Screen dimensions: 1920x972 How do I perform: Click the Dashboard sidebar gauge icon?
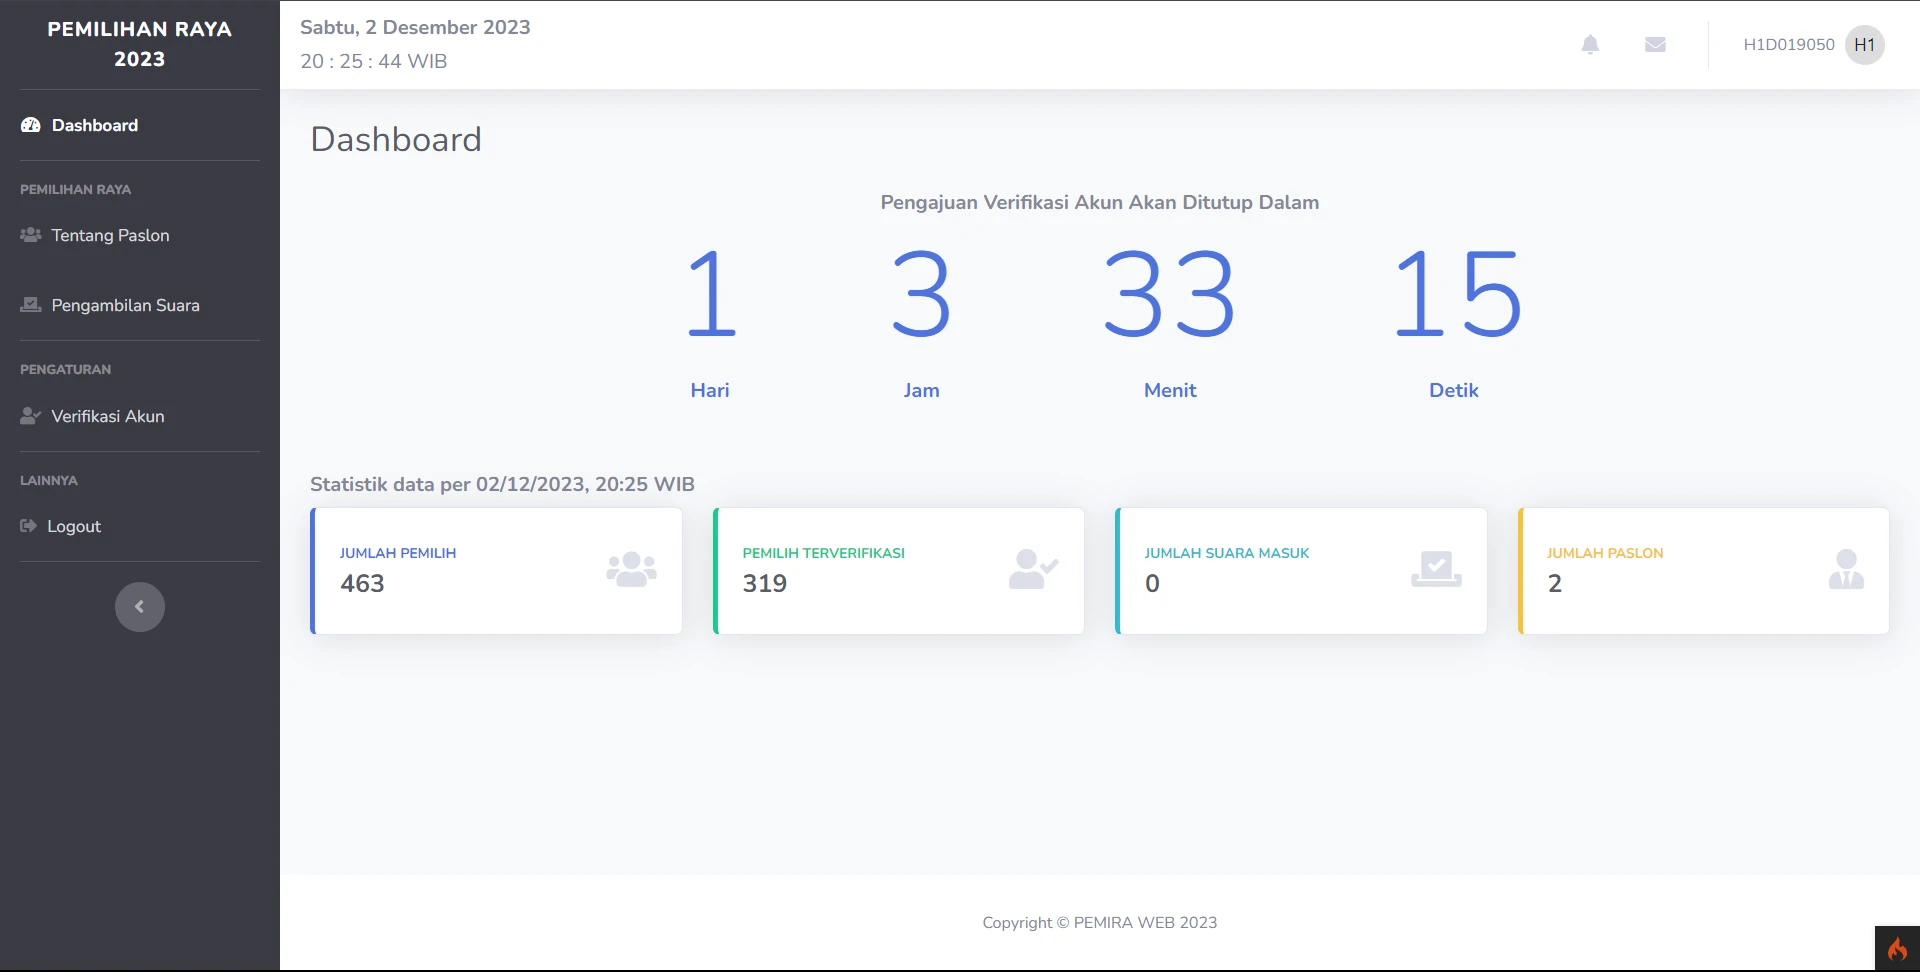coord(31,125)
